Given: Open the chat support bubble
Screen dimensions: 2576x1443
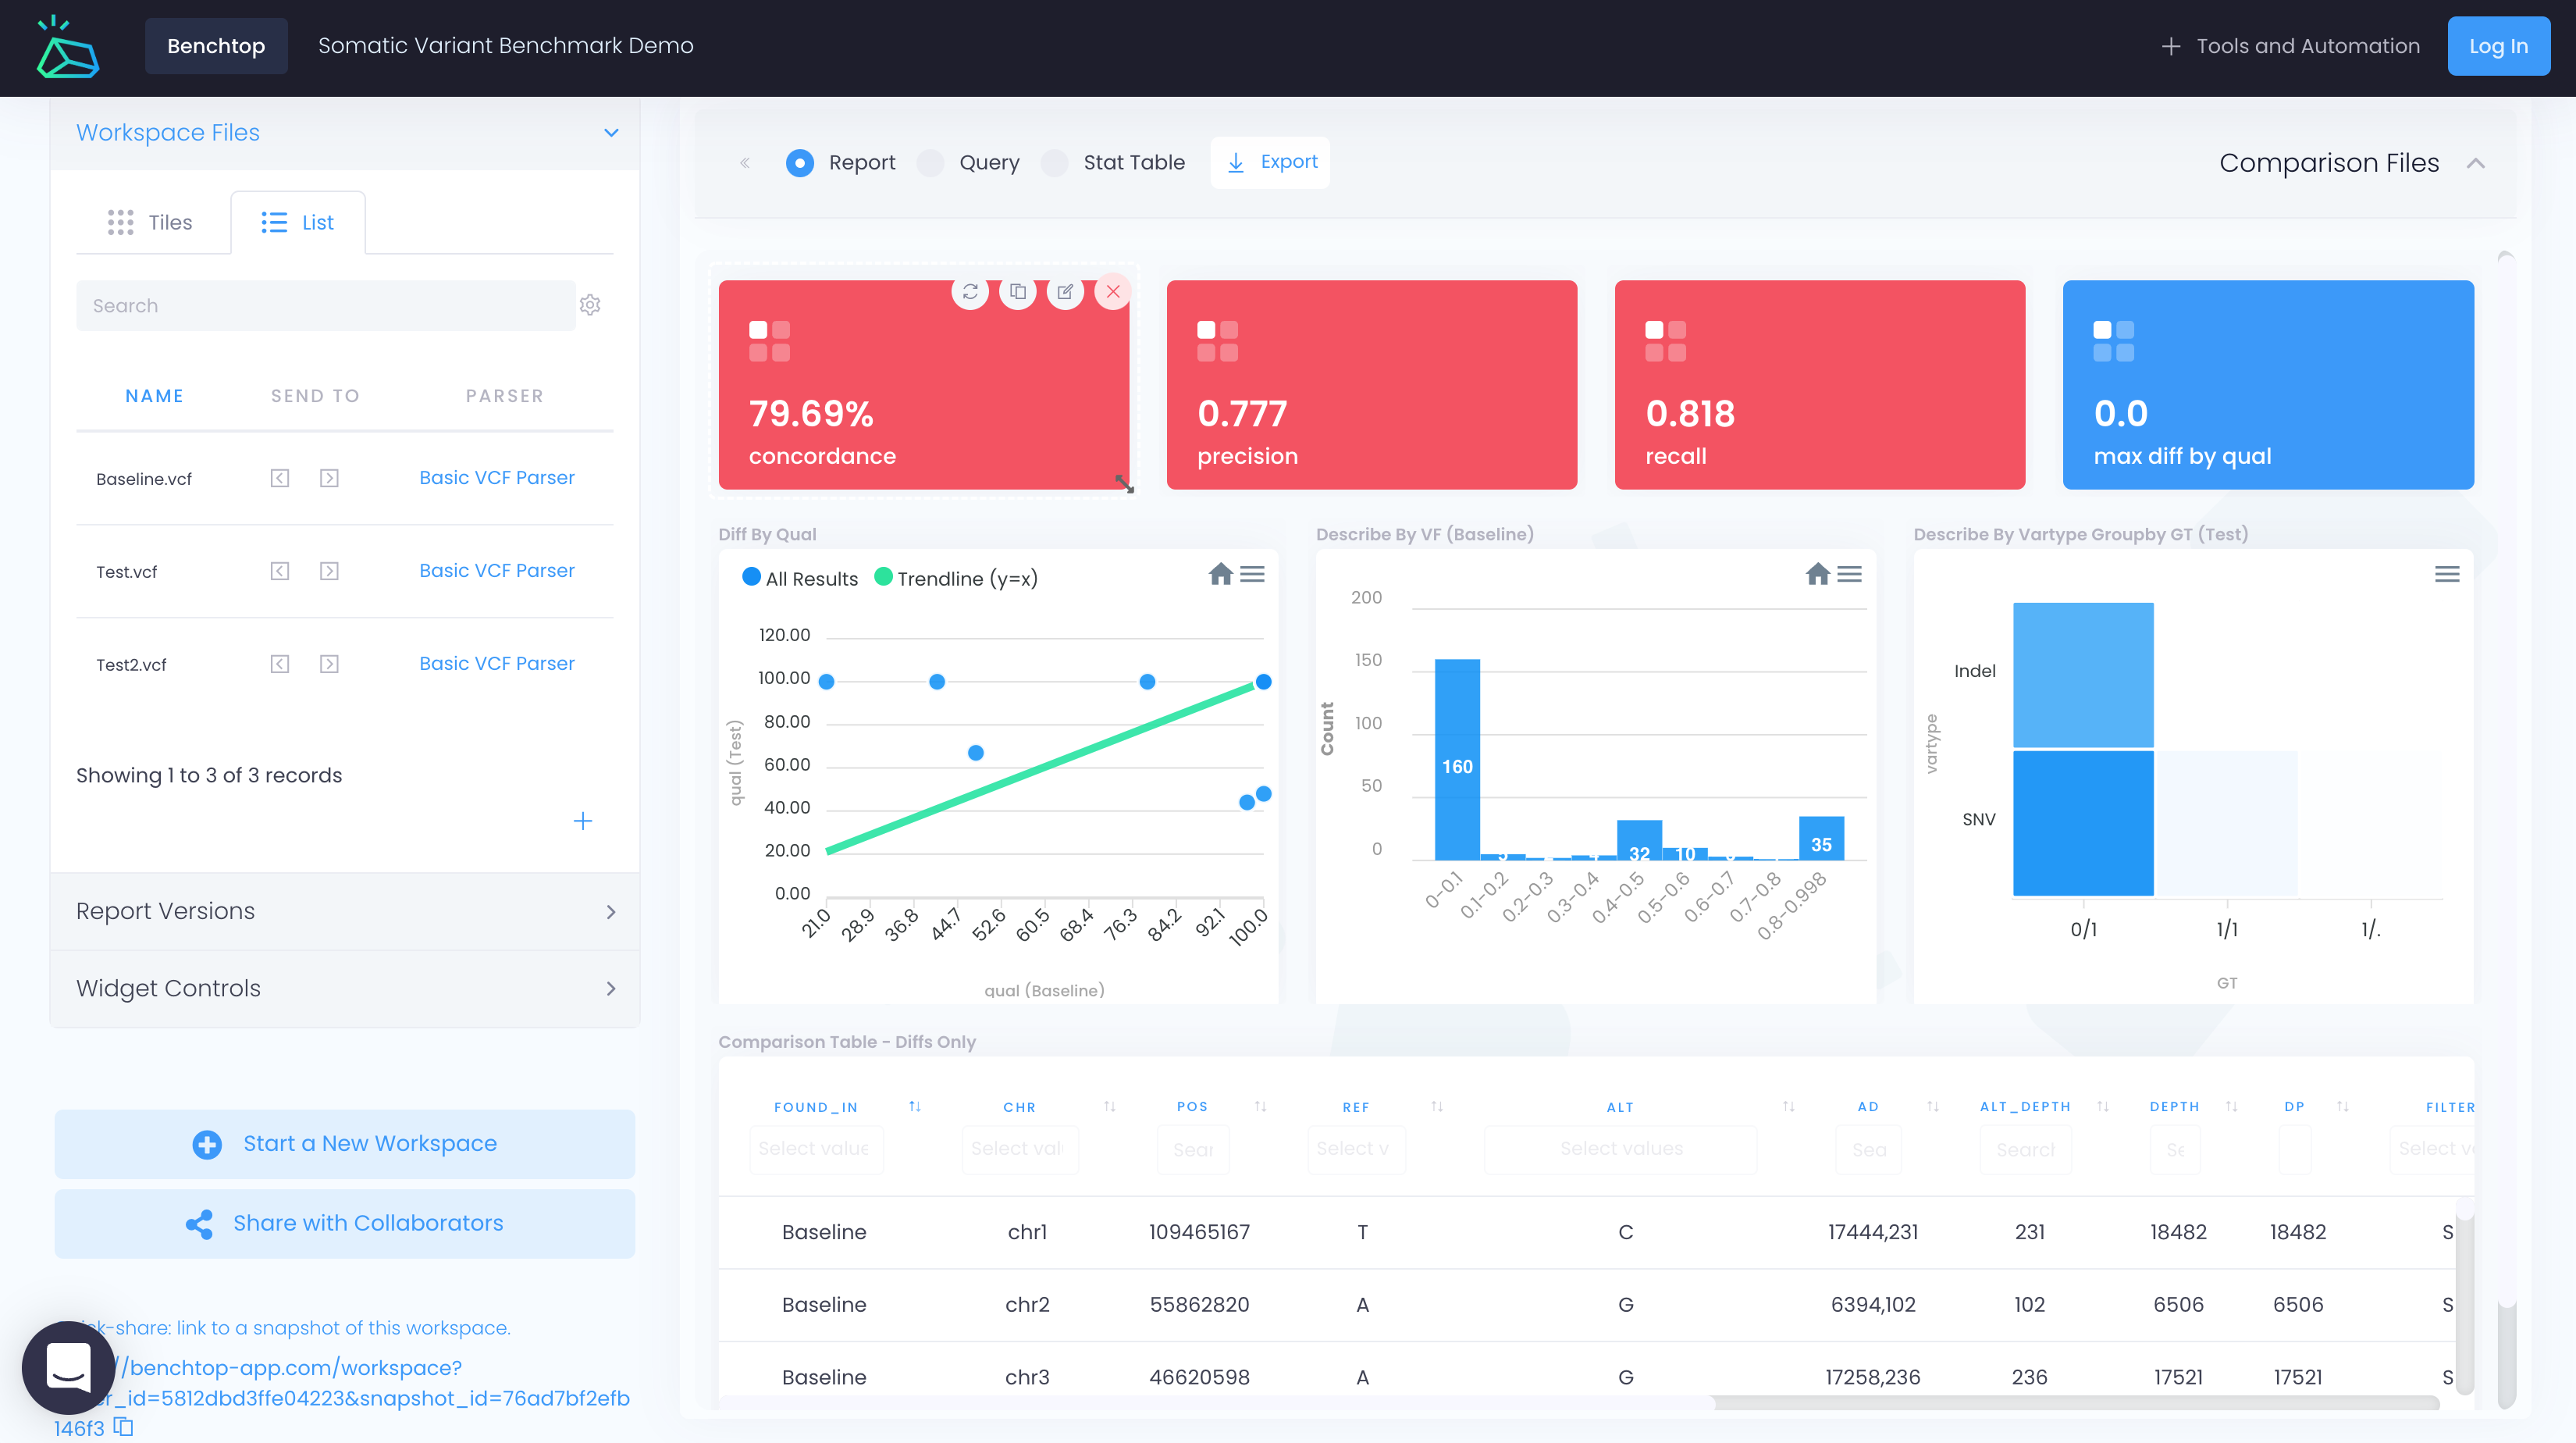Looking at the screenshot, I should click(x=67, y=1368).
